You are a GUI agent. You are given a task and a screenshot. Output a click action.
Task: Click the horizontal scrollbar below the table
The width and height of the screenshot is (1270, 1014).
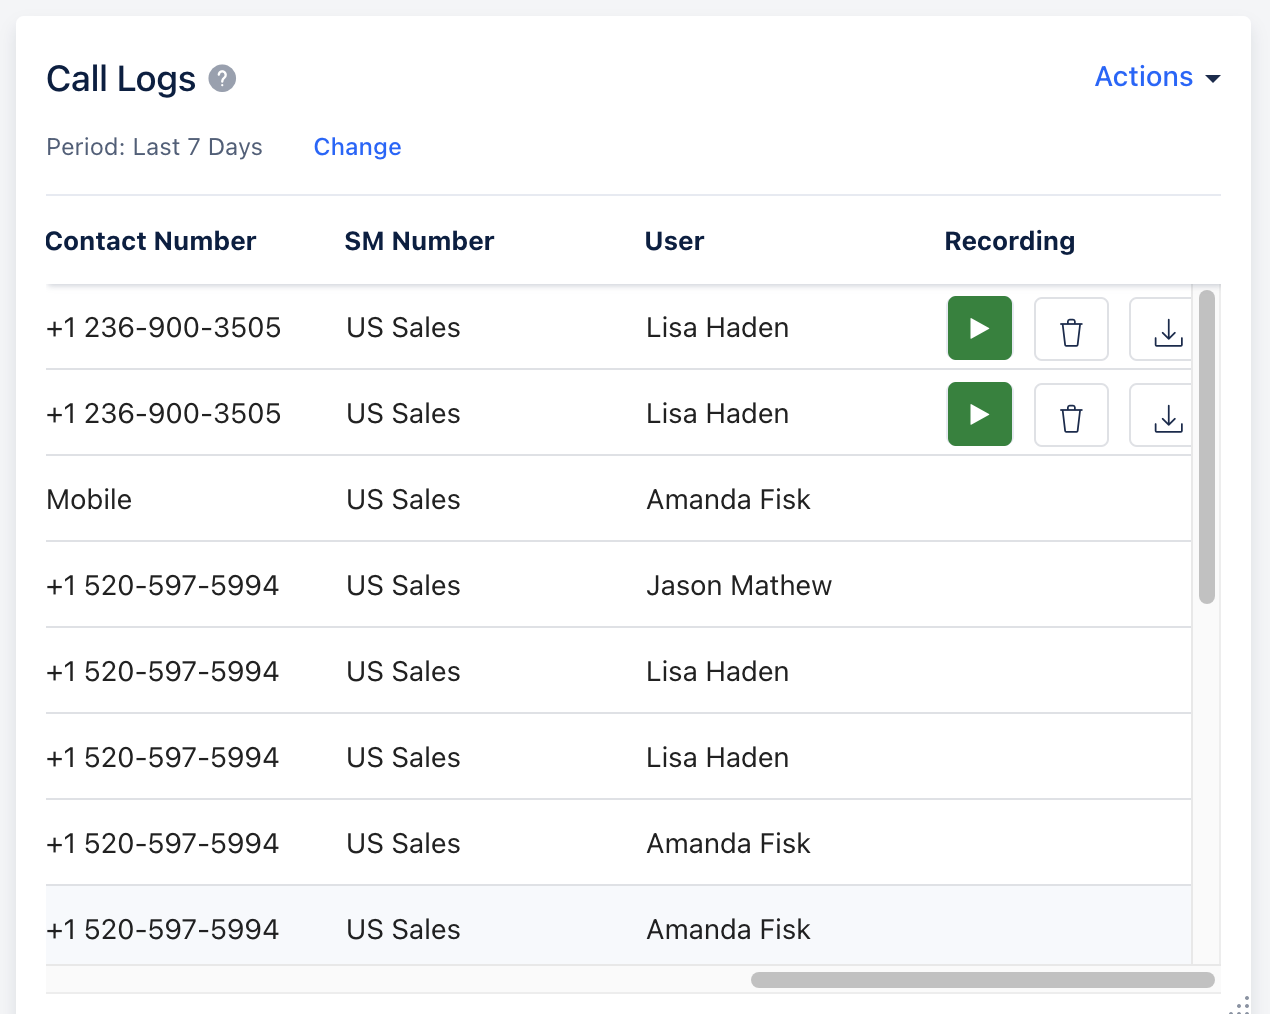click(983, 980)
